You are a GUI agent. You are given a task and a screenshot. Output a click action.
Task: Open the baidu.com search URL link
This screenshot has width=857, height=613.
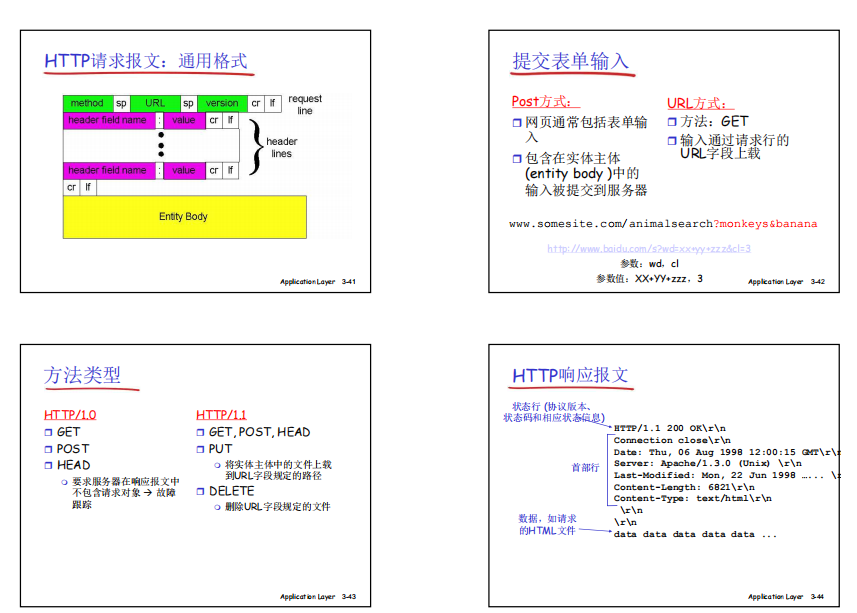click(649, 249)
